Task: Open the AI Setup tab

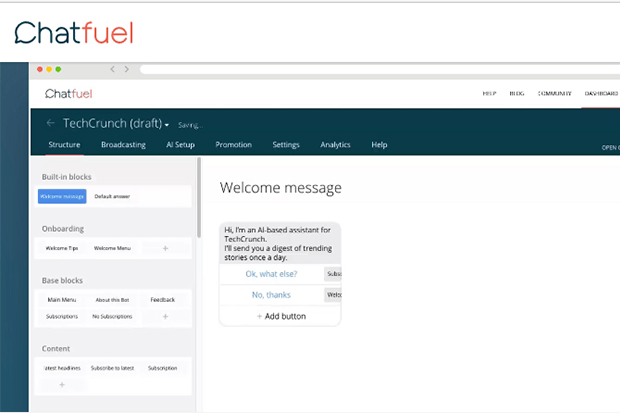Action: [x=180, y=145]
